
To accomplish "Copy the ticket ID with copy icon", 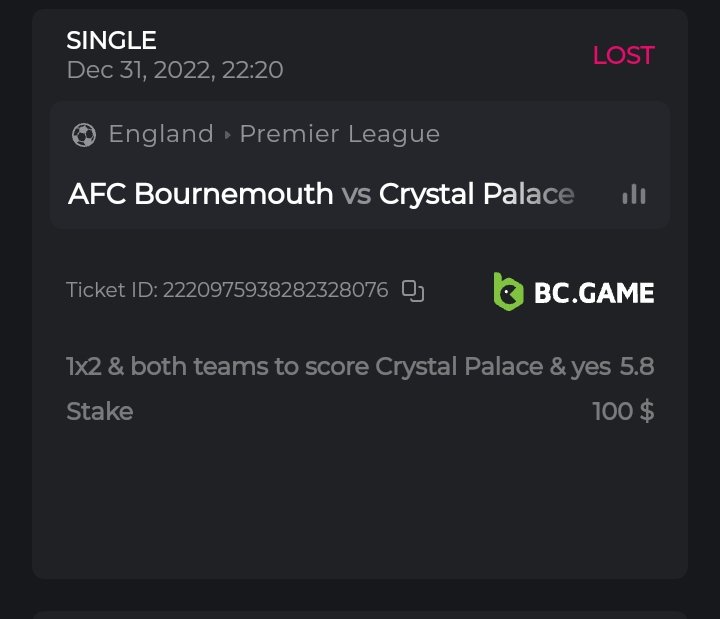I will (413, 291).
